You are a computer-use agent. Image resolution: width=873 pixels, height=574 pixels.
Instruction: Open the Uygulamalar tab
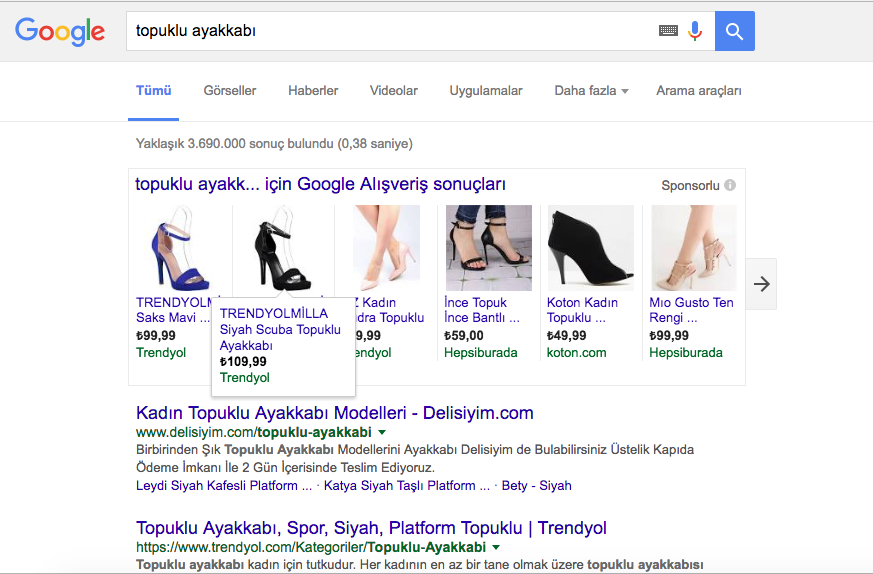[x=486, y=91]
